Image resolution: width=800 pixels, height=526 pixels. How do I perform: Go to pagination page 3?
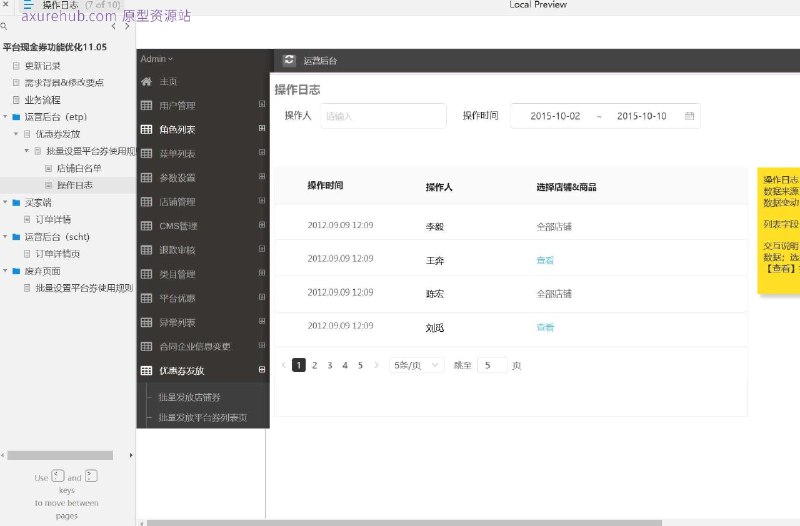[x=330, y=365]
